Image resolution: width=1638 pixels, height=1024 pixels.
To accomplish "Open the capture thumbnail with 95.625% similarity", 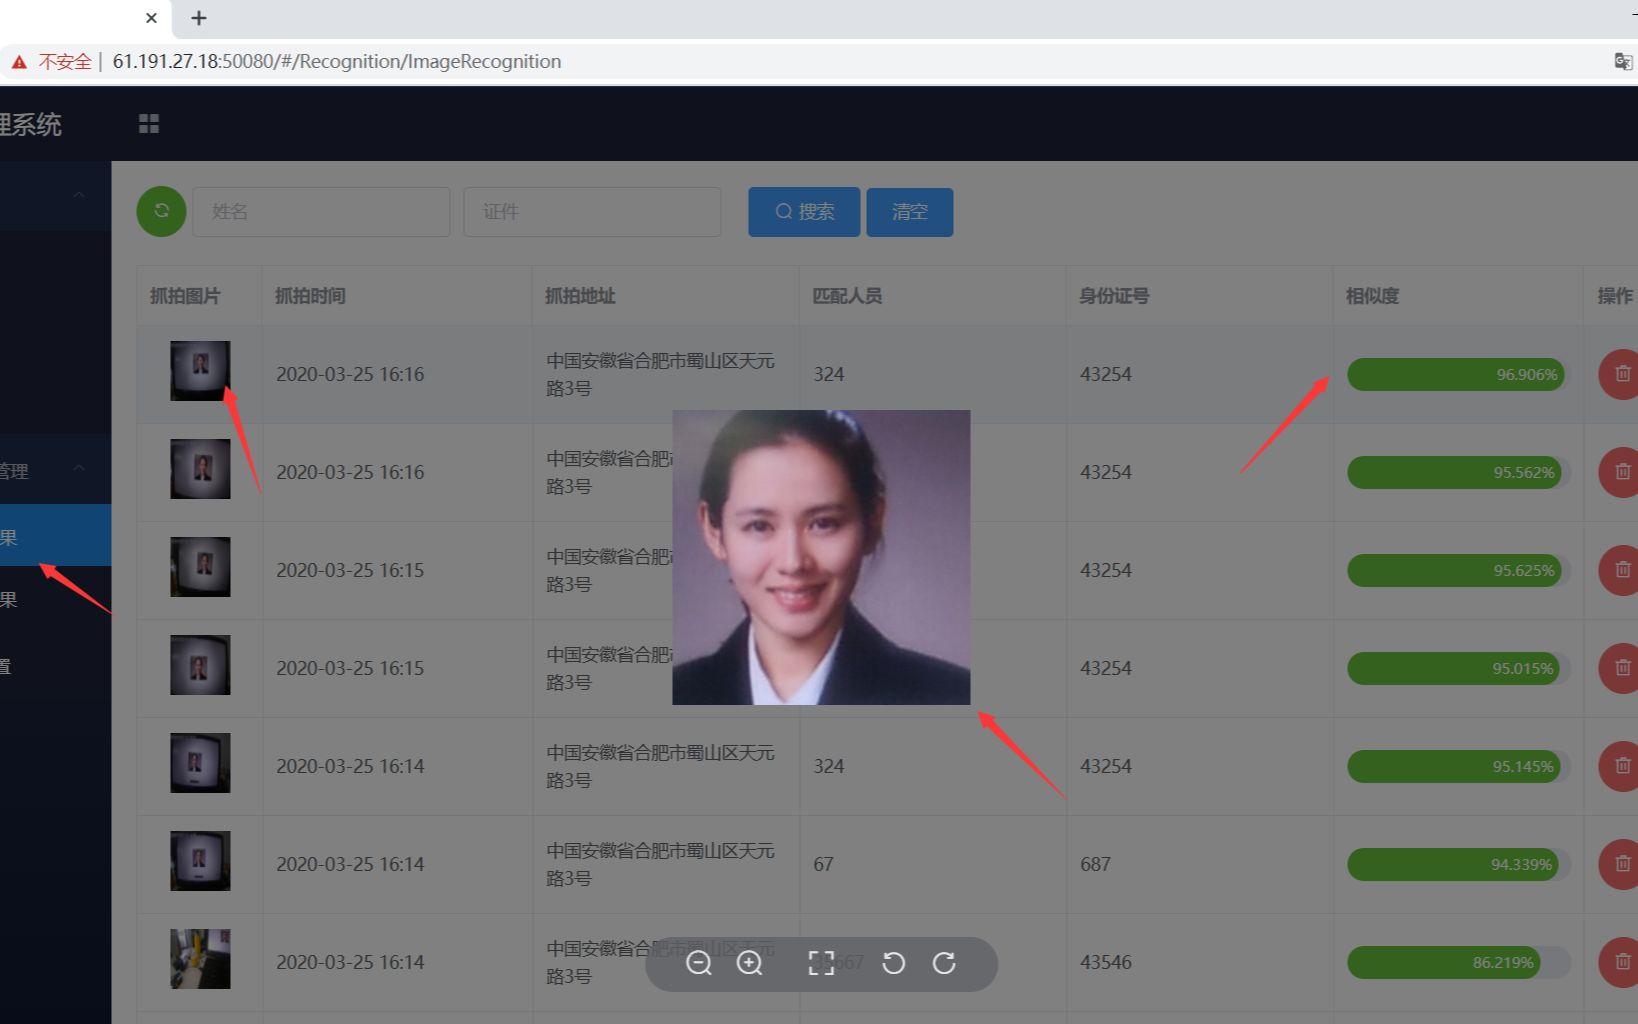I will (x=200, y=567).
